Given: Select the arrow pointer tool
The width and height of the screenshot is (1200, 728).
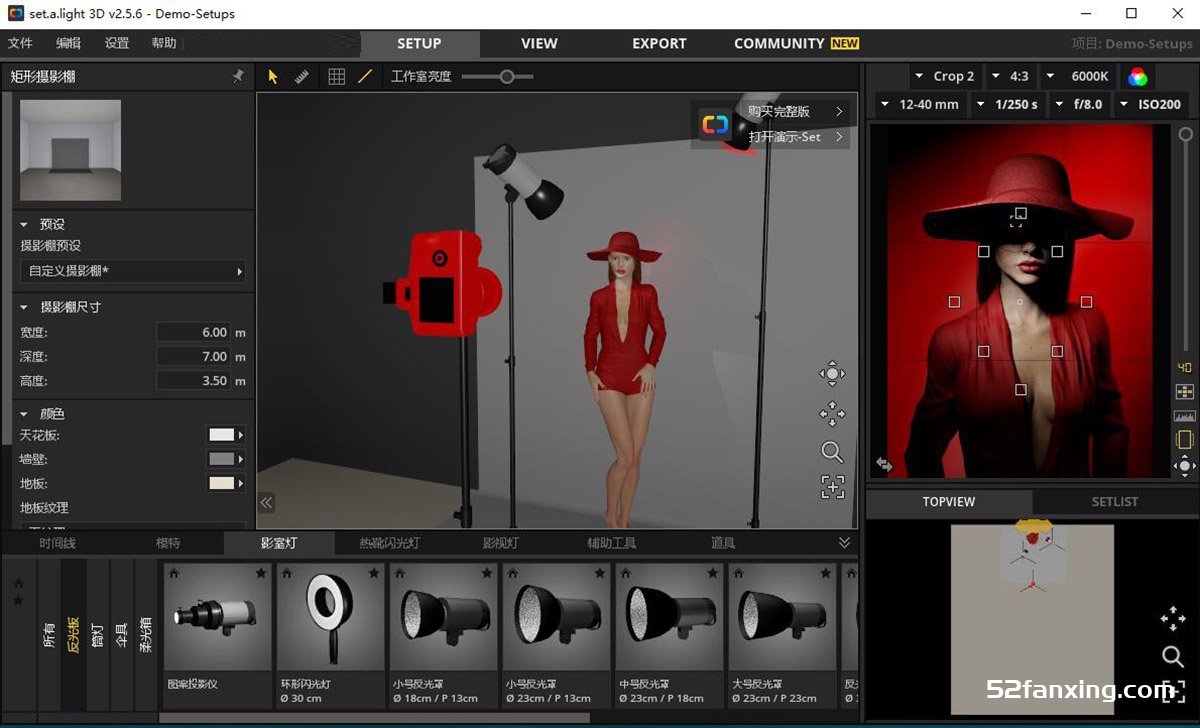Looking at the screenshot, I should click(x=273, y=76).
